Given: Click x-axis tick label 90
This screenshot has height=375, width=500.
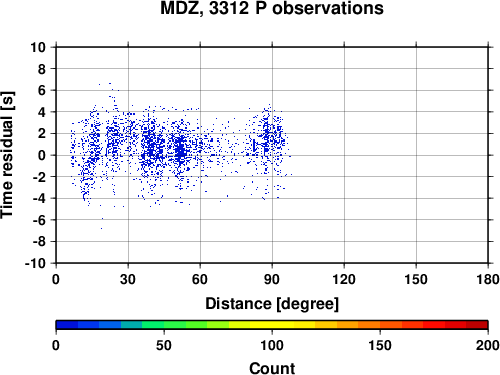Looking at the screenshot, I should click(272, 279).
